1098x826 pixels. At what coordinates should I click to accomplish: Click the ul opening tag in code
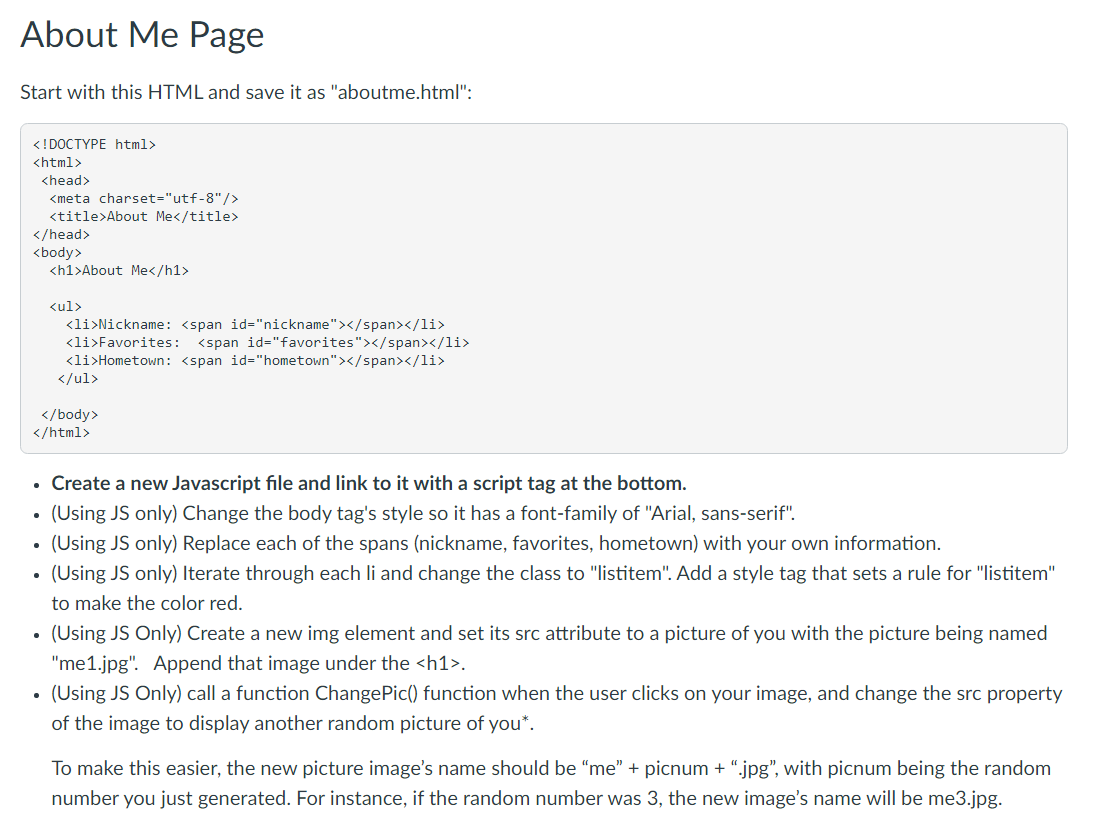click(62, 305)
